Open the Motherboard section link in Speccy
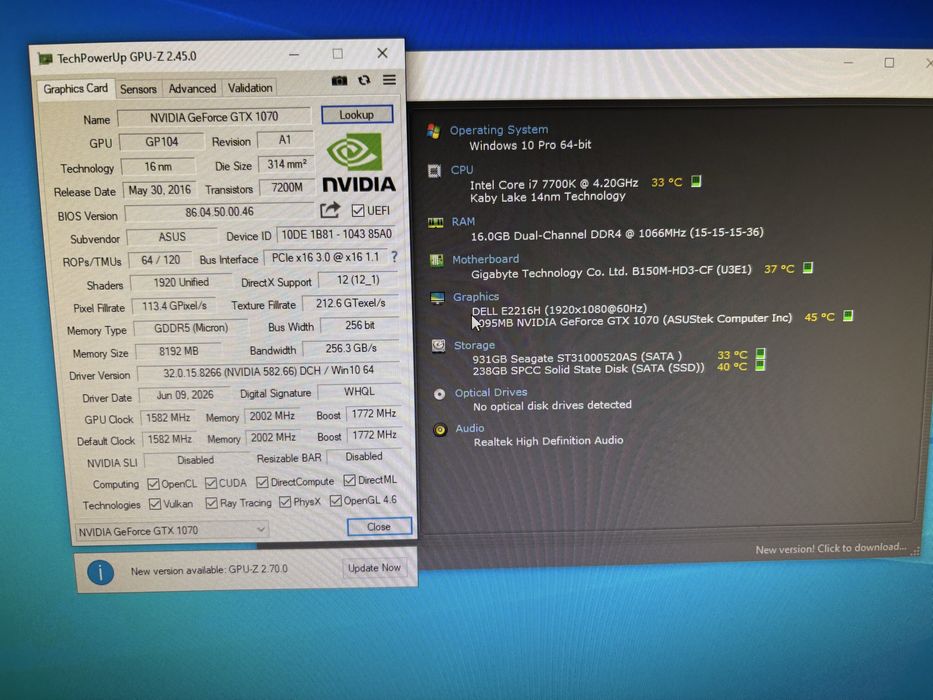This screenshot has width=933, height=700. coord(486,259)
